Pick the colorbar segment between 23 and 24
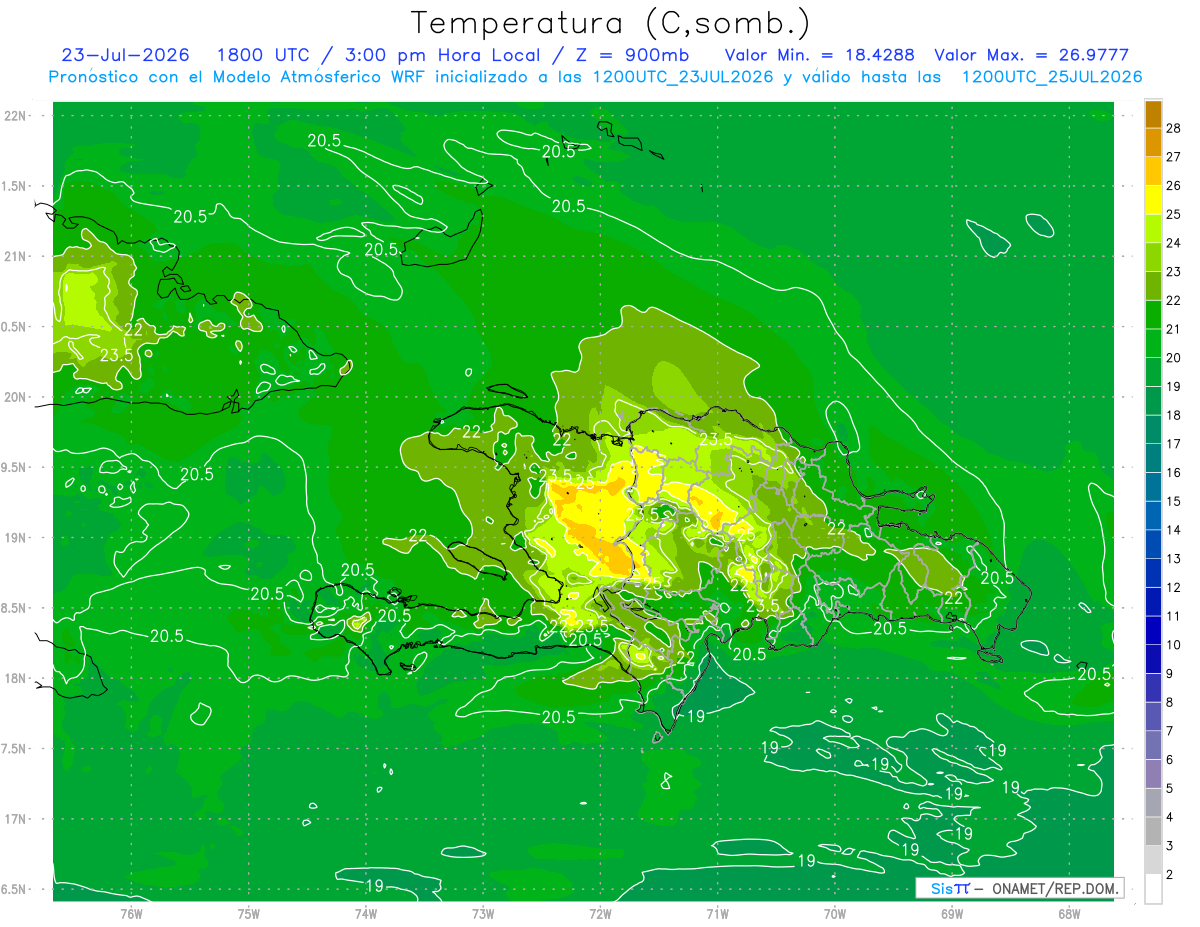Image resolution: width=1200 pixels, height=927 pixels. click(1153, 257)
